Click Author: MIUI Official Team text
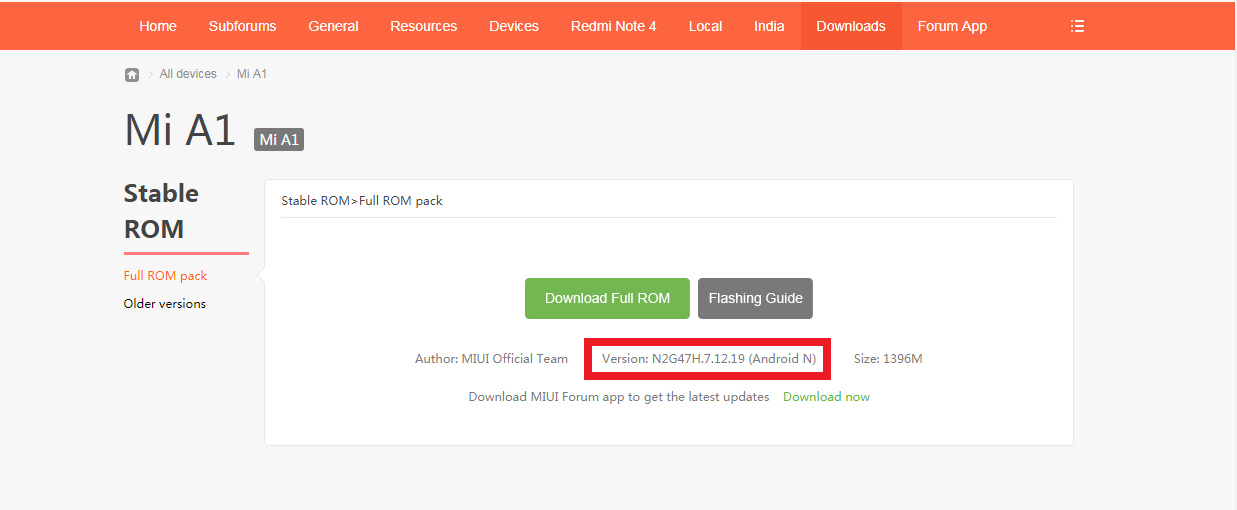Screen dimensions: 1237x510 491,359
